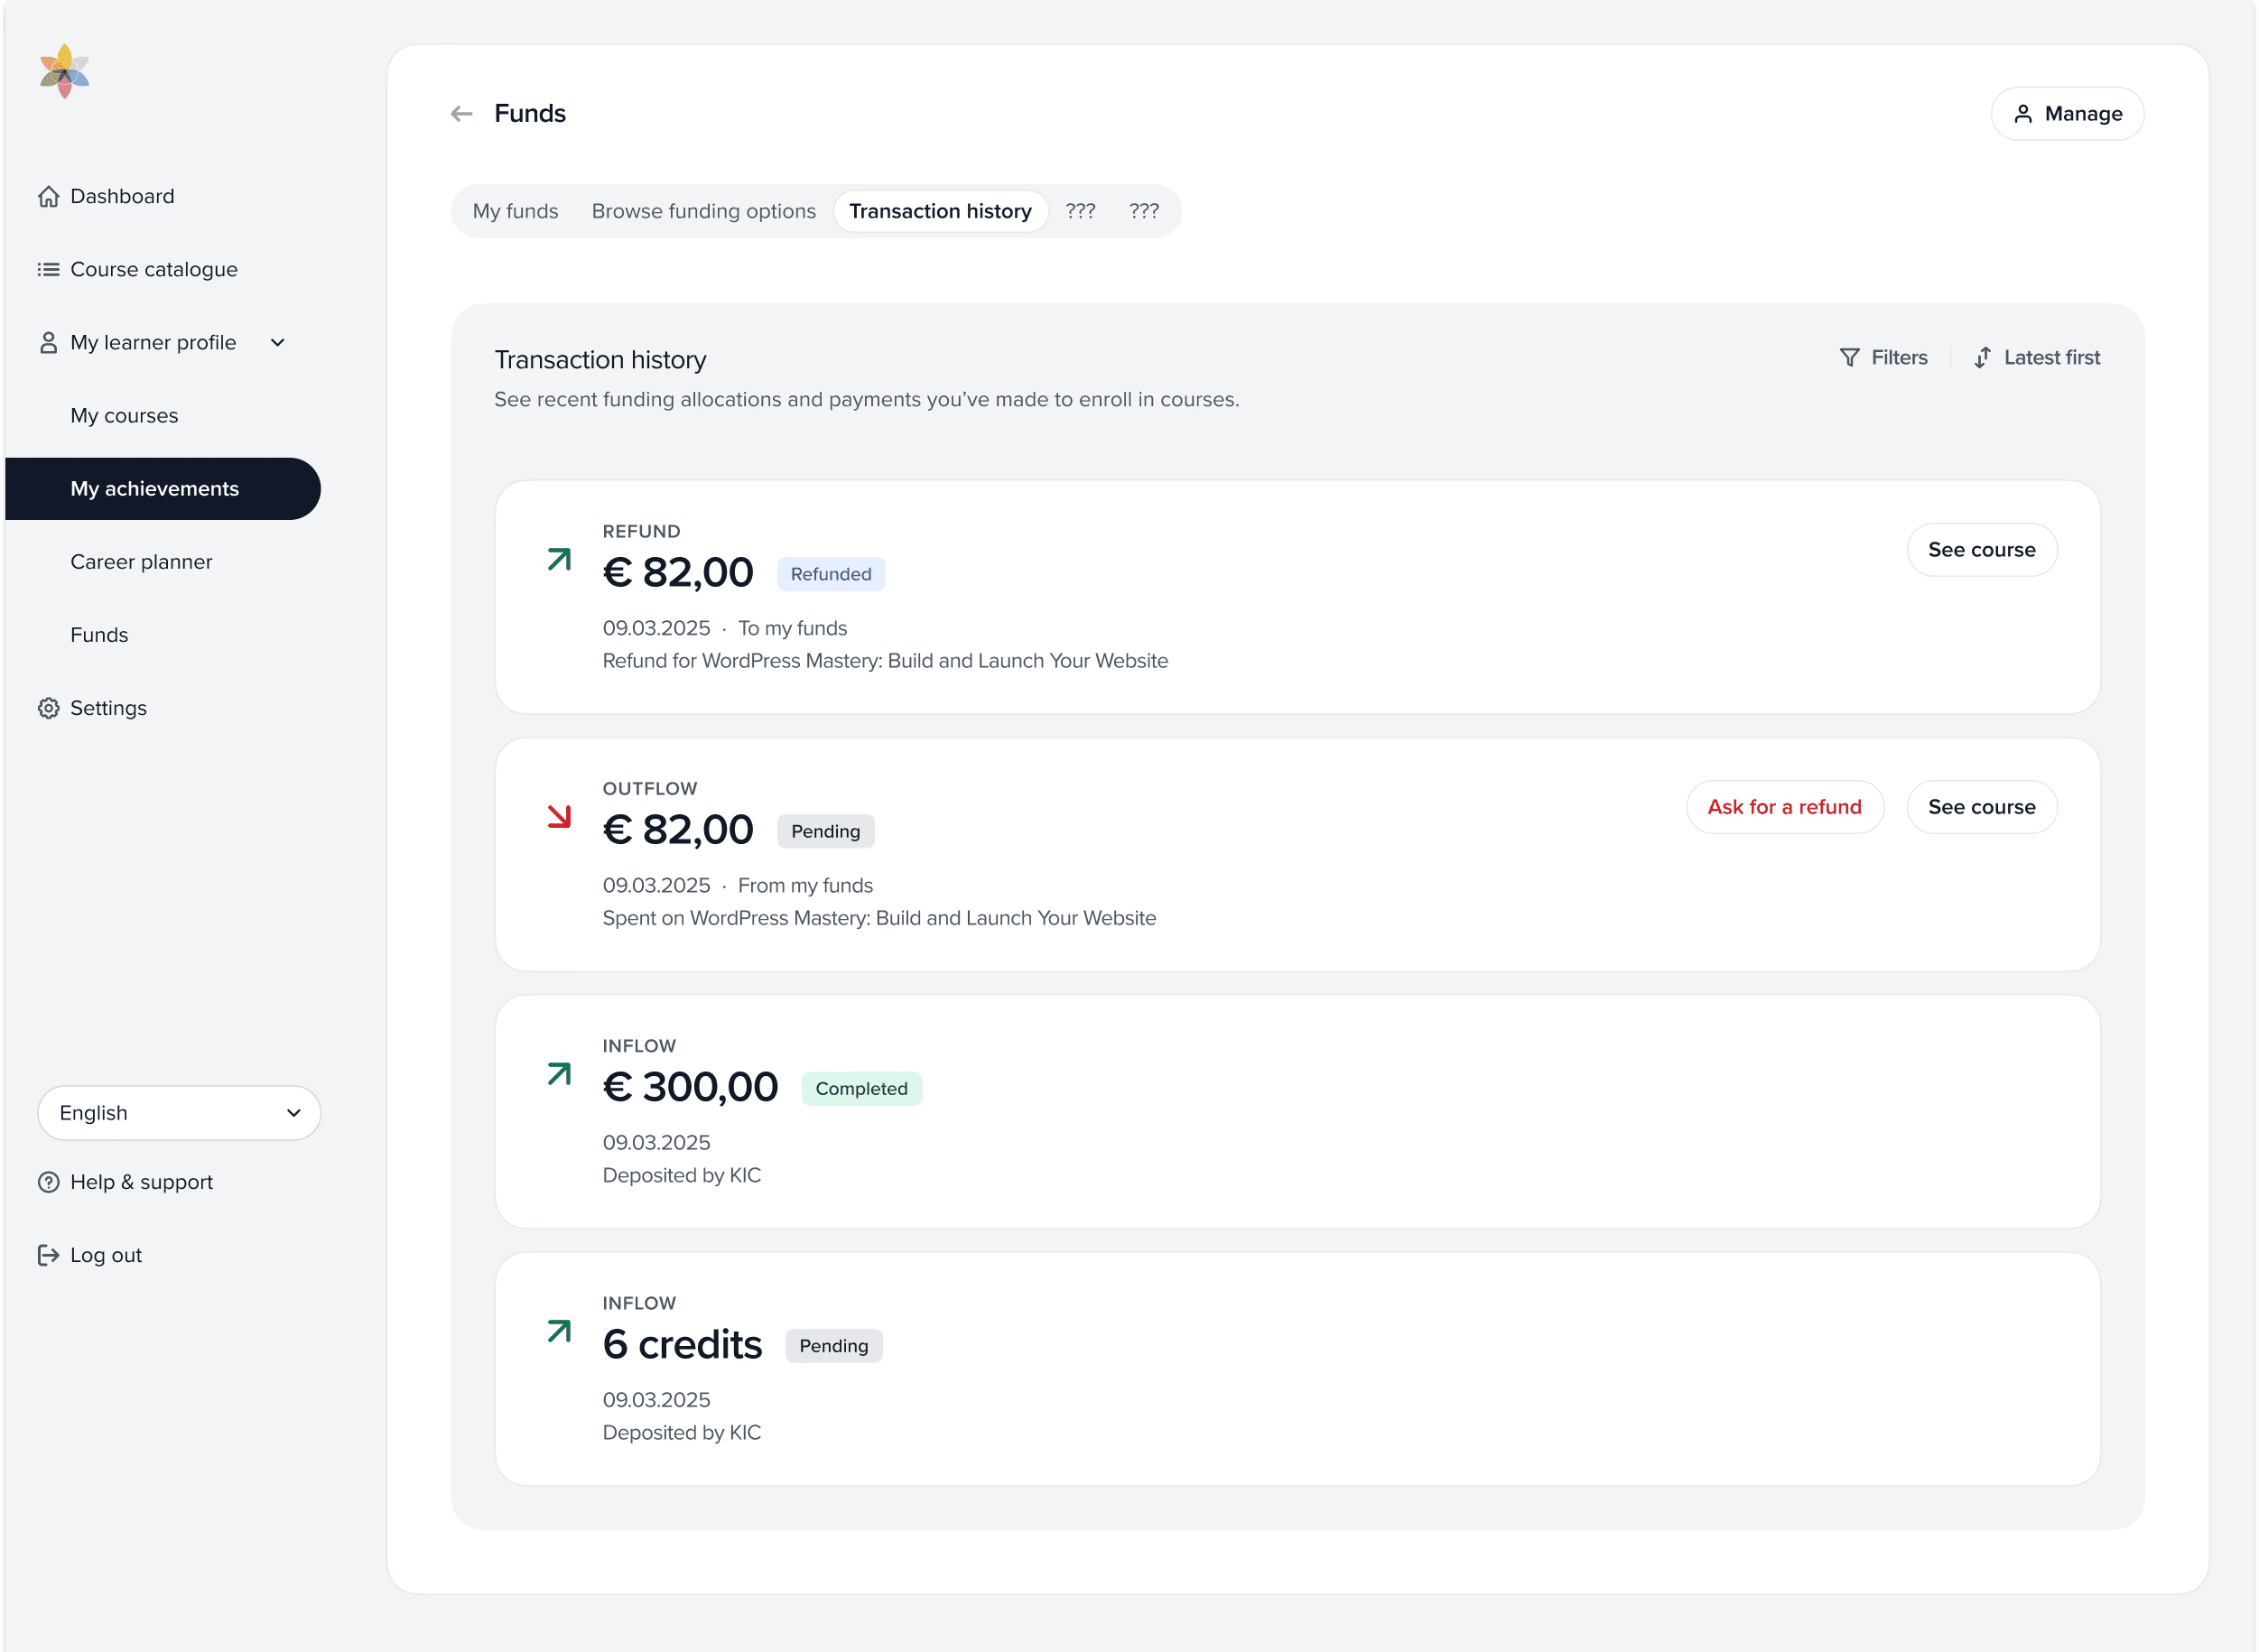Select the Browse funding options tab
The width and height of the screenshot is (2259, 1652).
(703, 211)
